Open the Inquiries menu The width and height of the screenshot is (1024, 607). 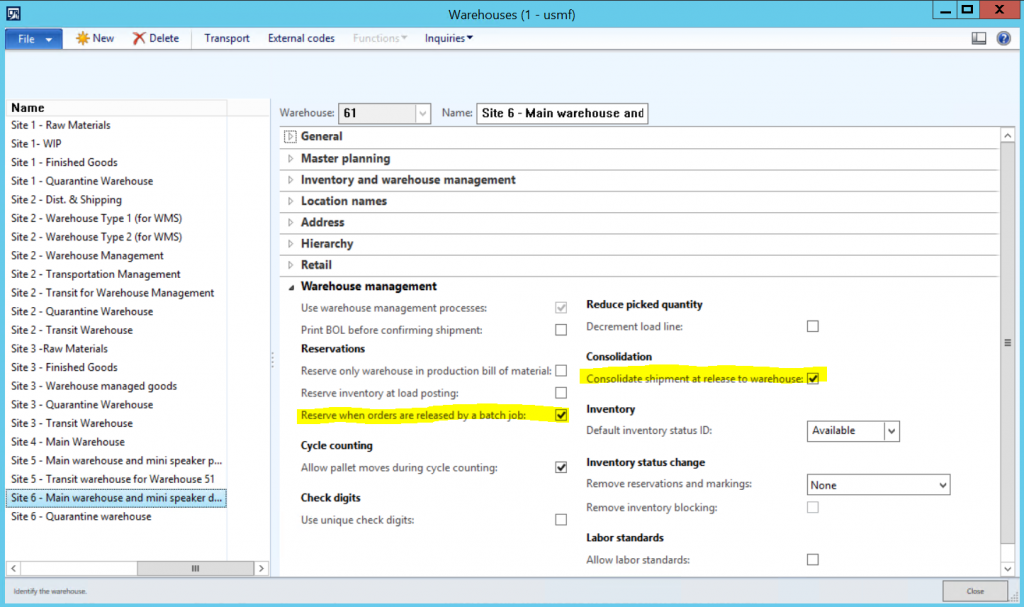click(448, 38)
